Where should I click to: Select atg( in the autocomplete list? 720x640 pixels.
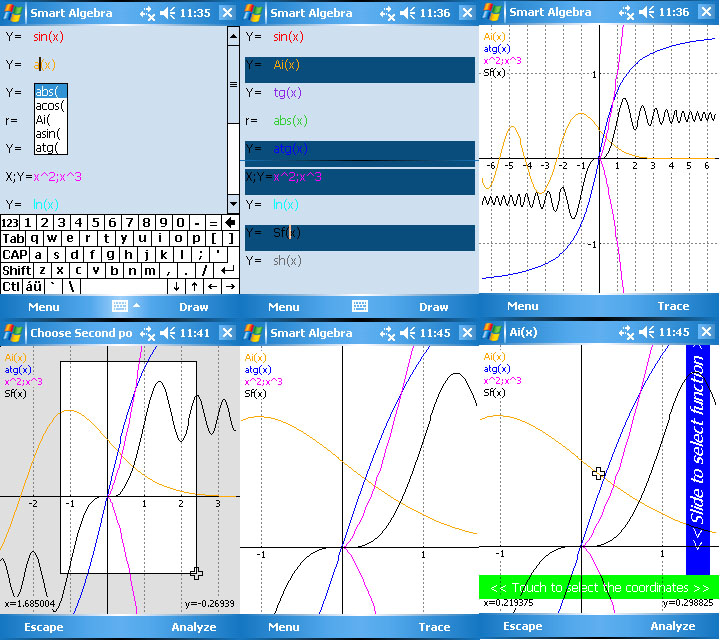point(51,148)
